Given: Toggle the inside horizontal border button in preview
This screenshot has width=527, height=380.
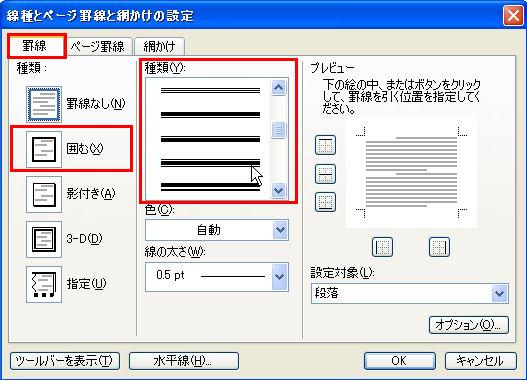Looking at the screenshot, I should tap(325, 174).
